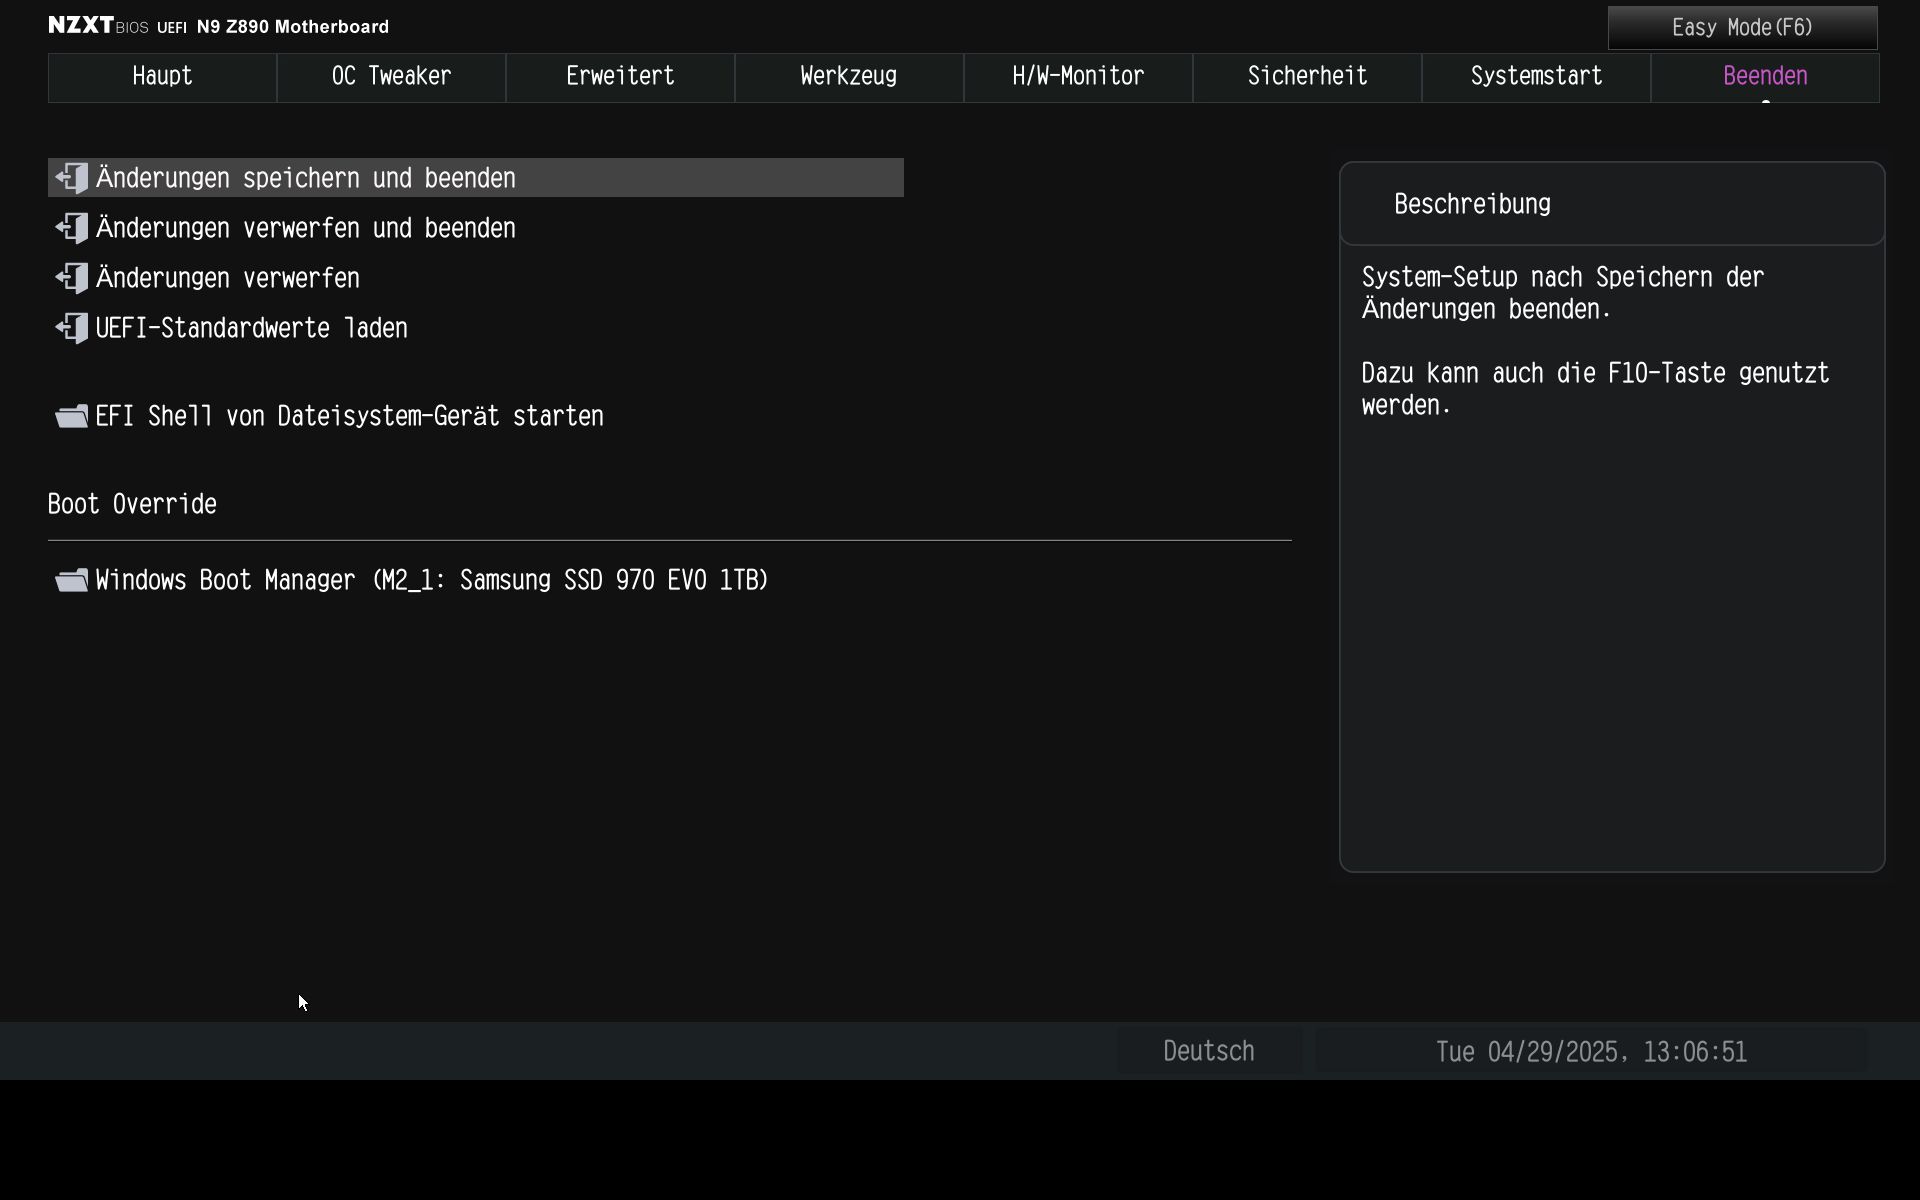Go to the Werkzeug tab
This screenshot has width=1920, height=1200.
coord(849,77)
